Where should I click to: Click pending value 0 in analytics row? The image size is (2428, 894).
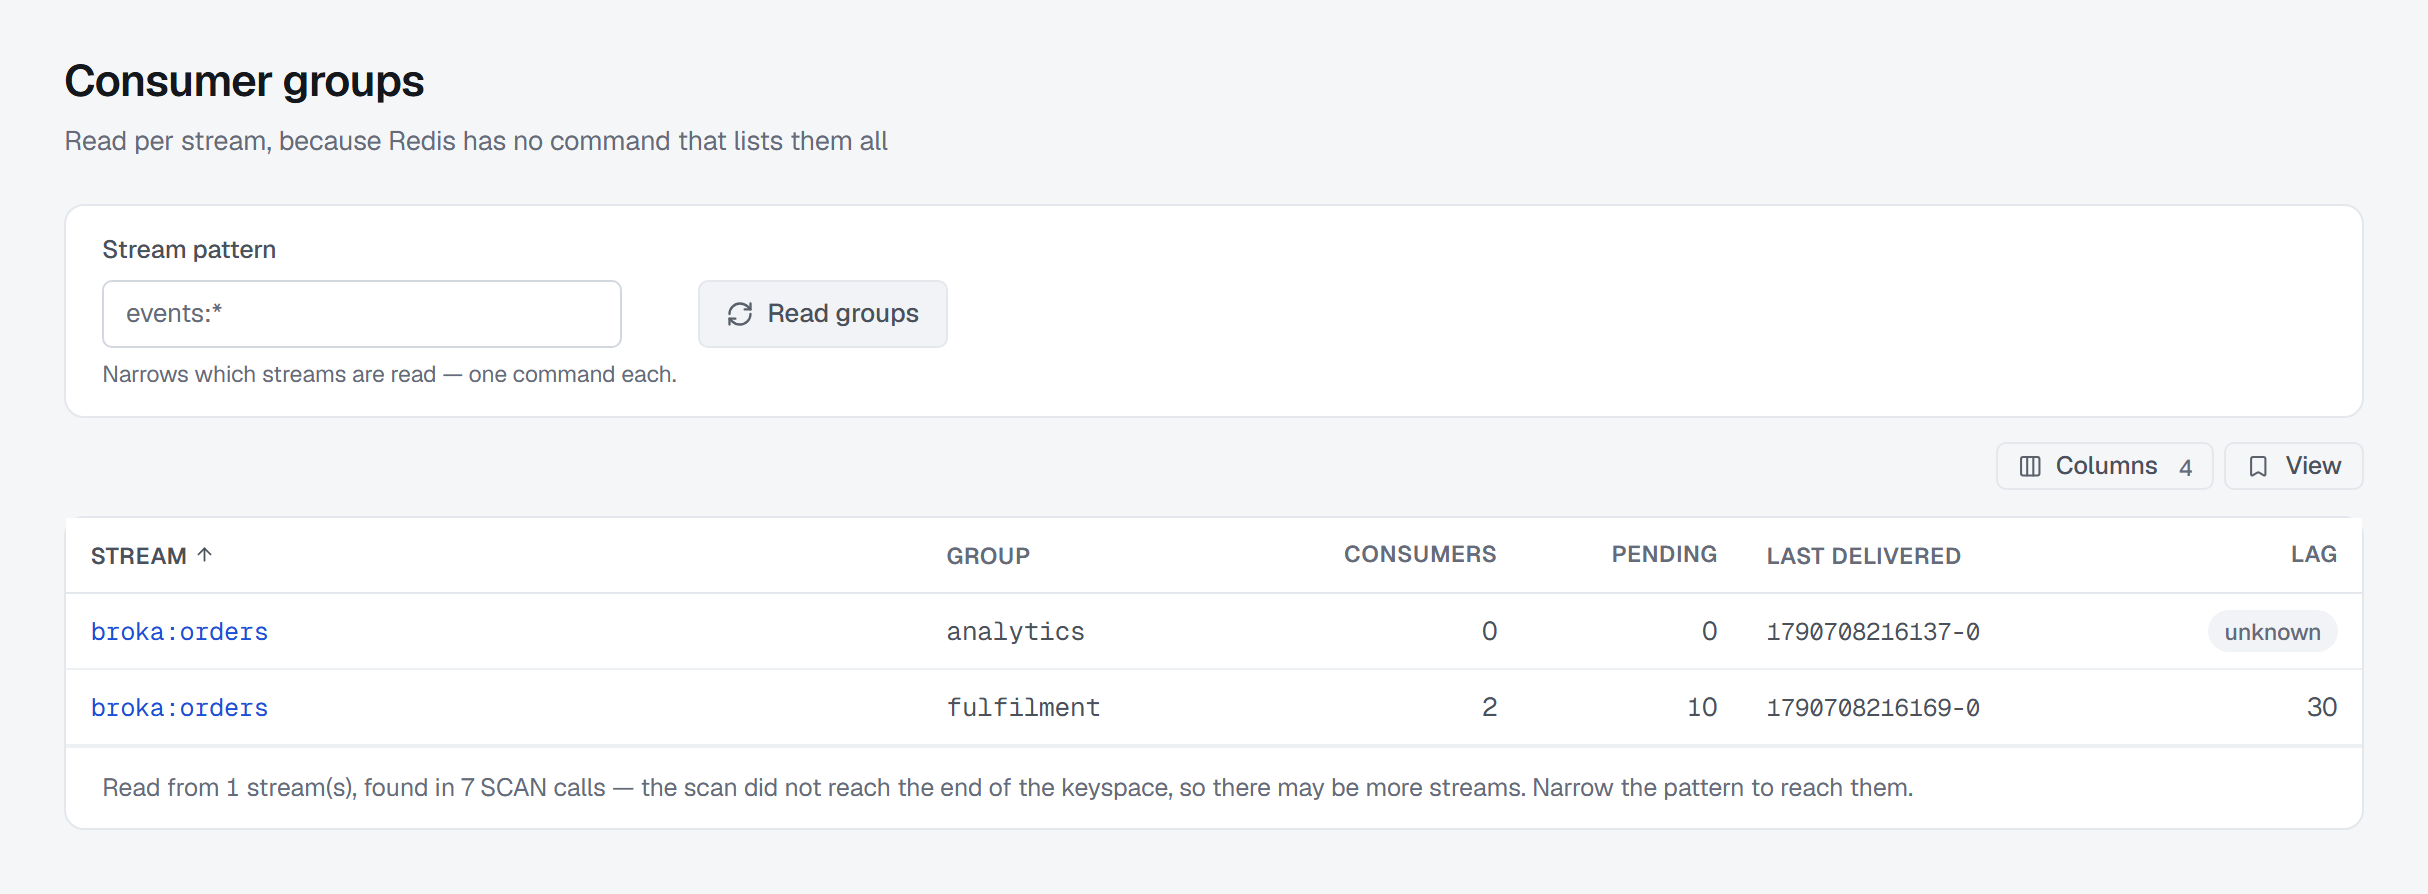[x=1709, y=631]
